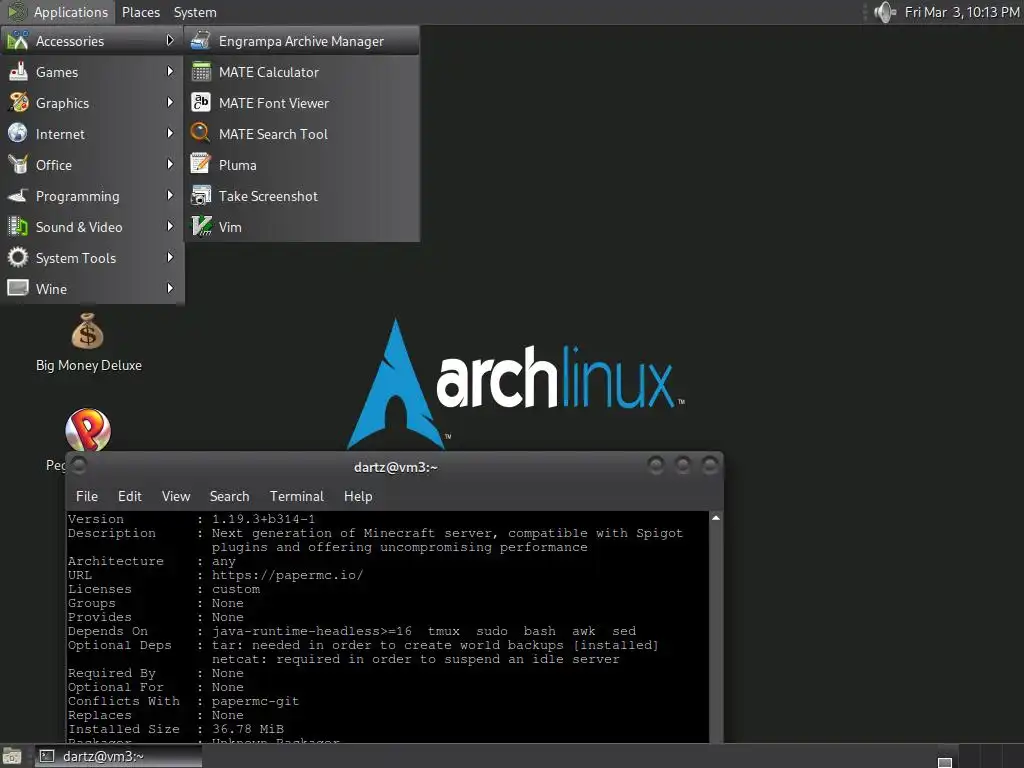
Task: Expand the Sound & Video submenu arrow
Action: pos(170,227)
